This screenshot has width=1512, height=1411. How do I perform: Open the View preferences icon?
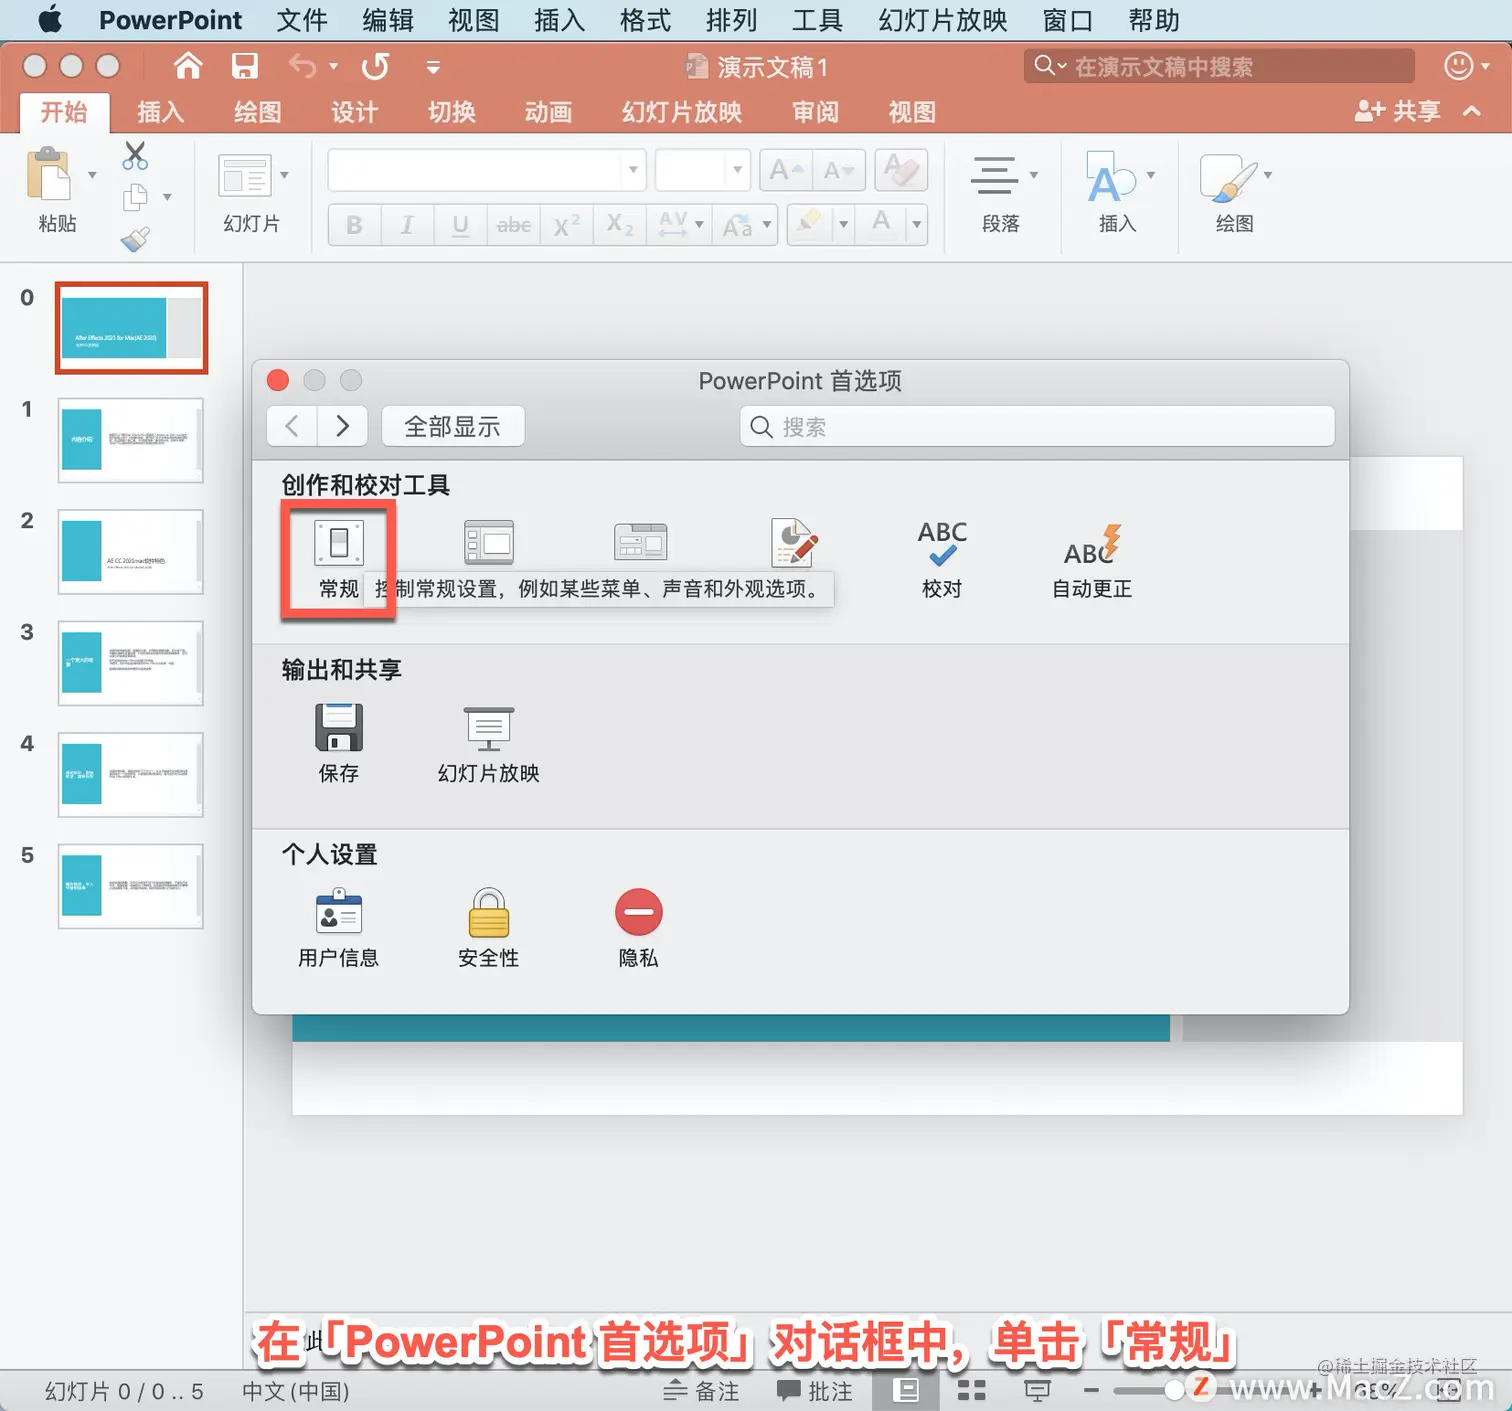[x=489, y=544]
